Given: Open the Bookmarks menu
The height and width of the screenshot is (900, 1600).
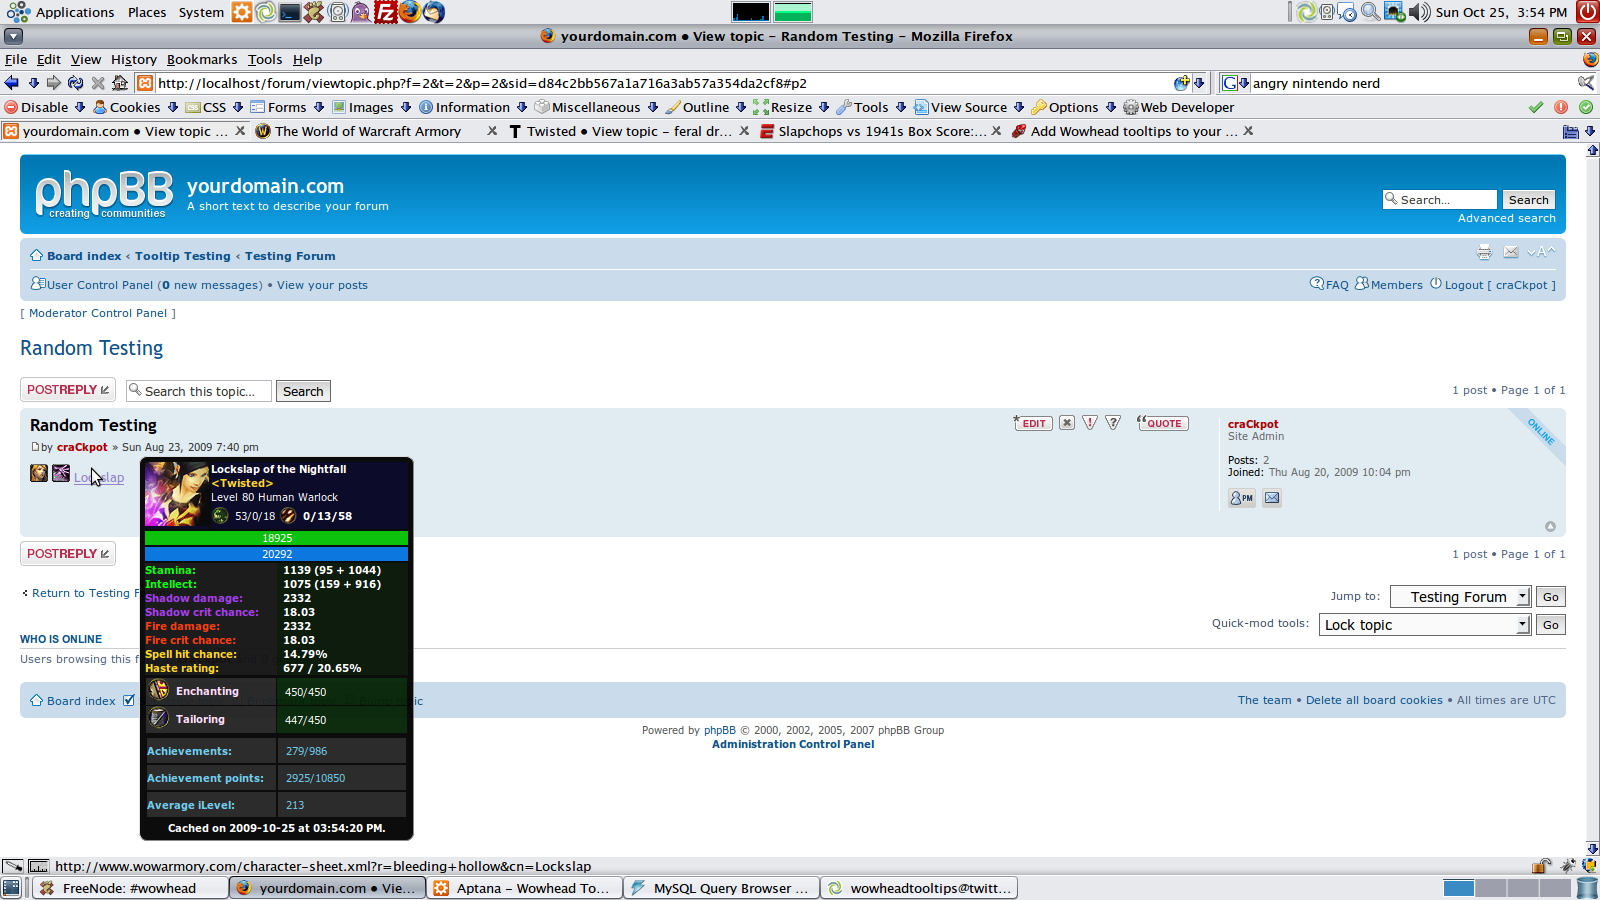Looking at the screenshot, I should [x=202, y=59].
